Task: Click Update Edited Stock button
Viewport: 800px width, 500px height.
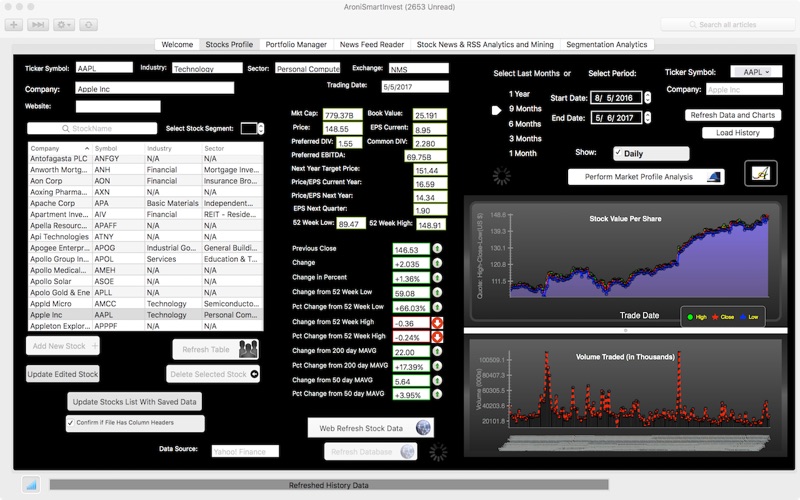Action: (63, 374)
